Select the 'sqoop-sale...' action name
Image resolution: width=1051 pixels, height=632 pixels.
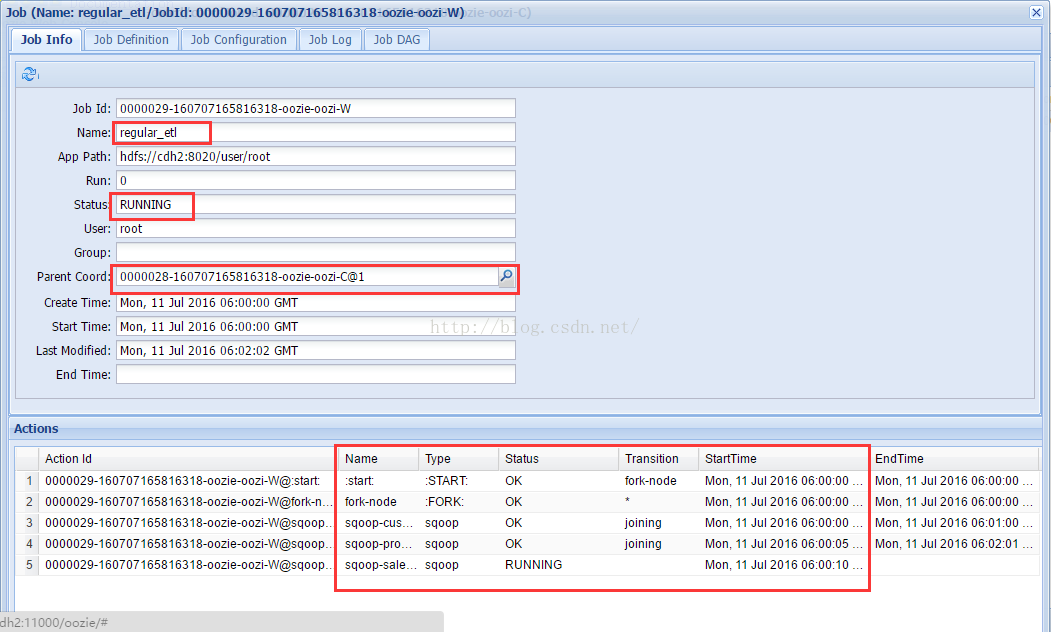click(381, 565)
